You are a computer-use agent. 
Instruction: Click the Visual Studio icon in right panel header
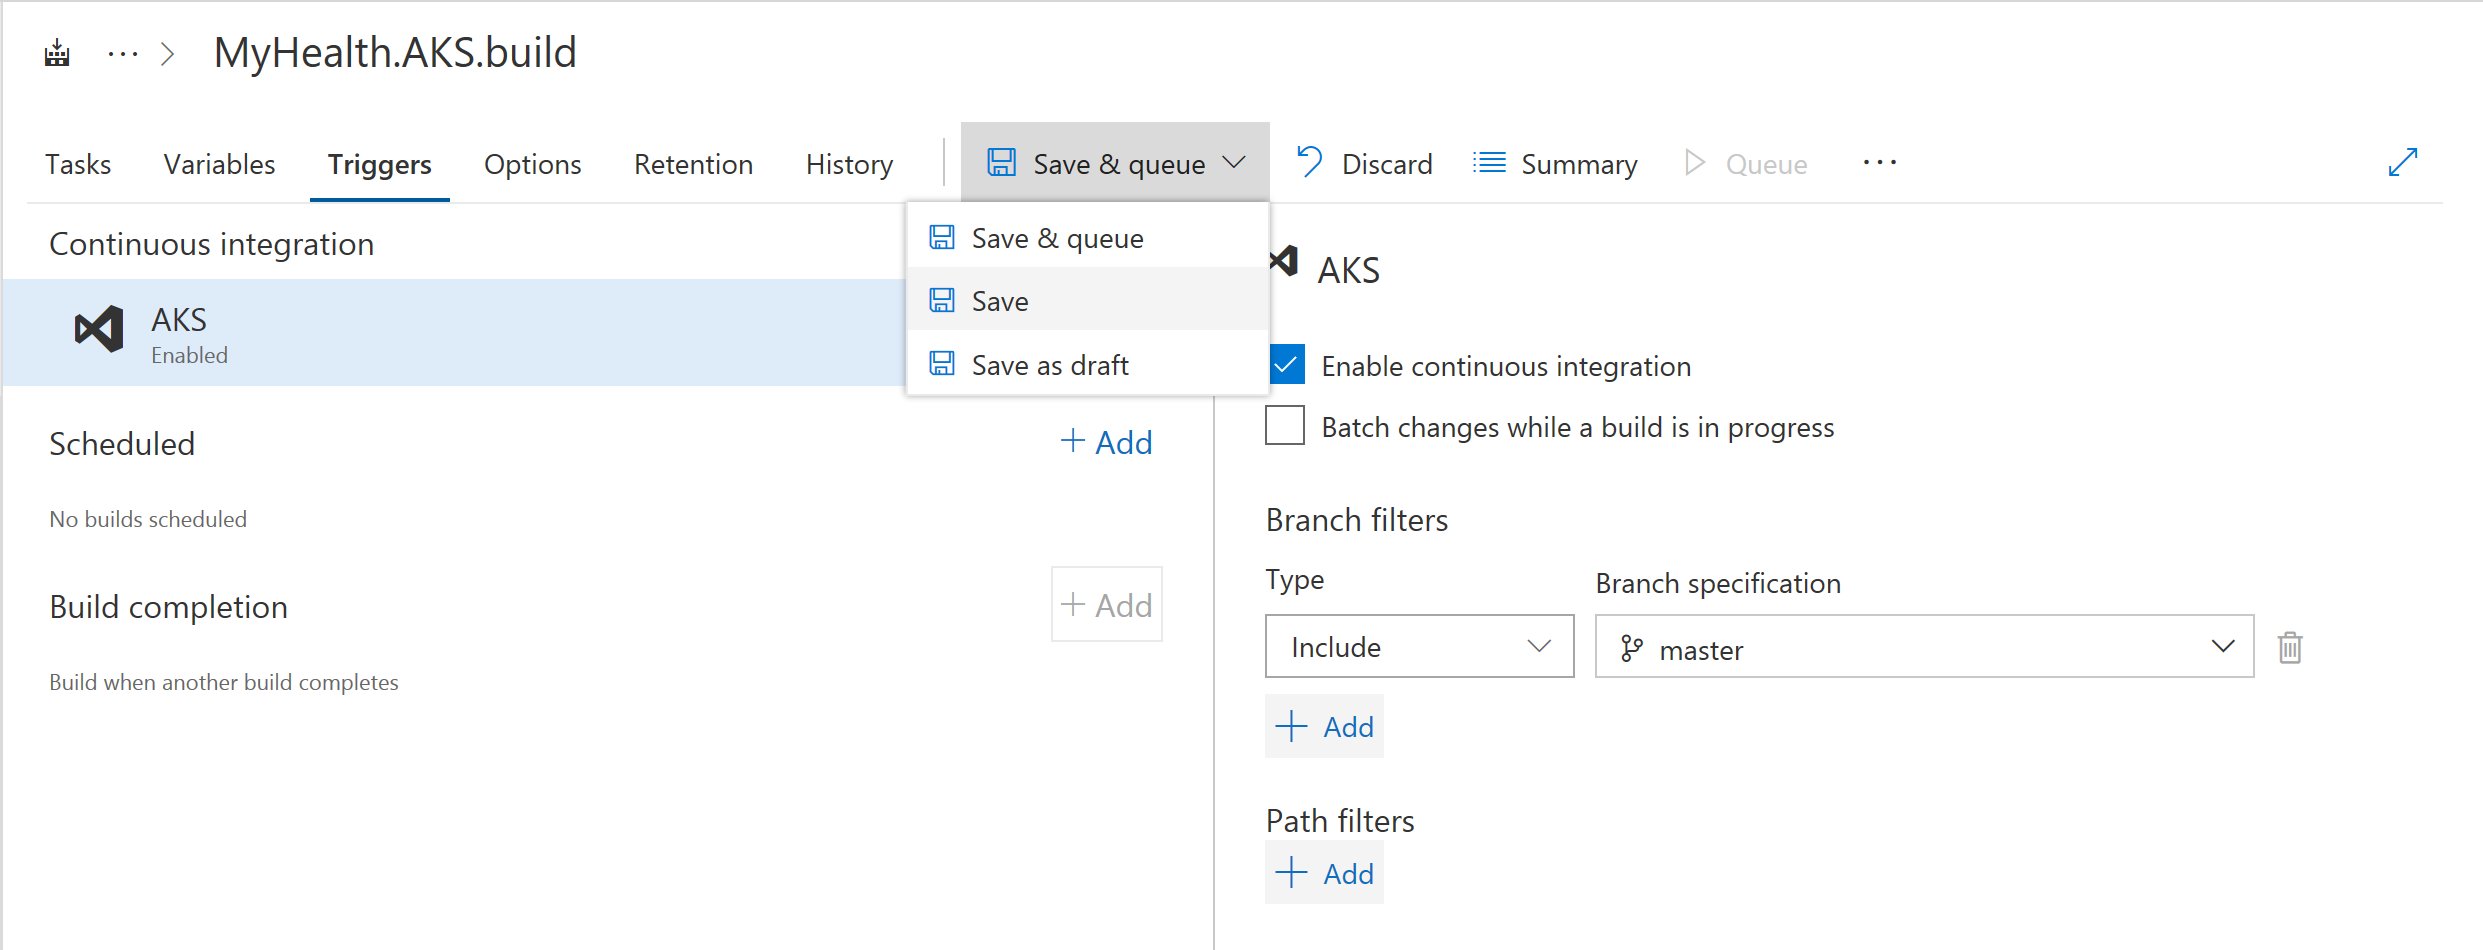click(1283, 263)
